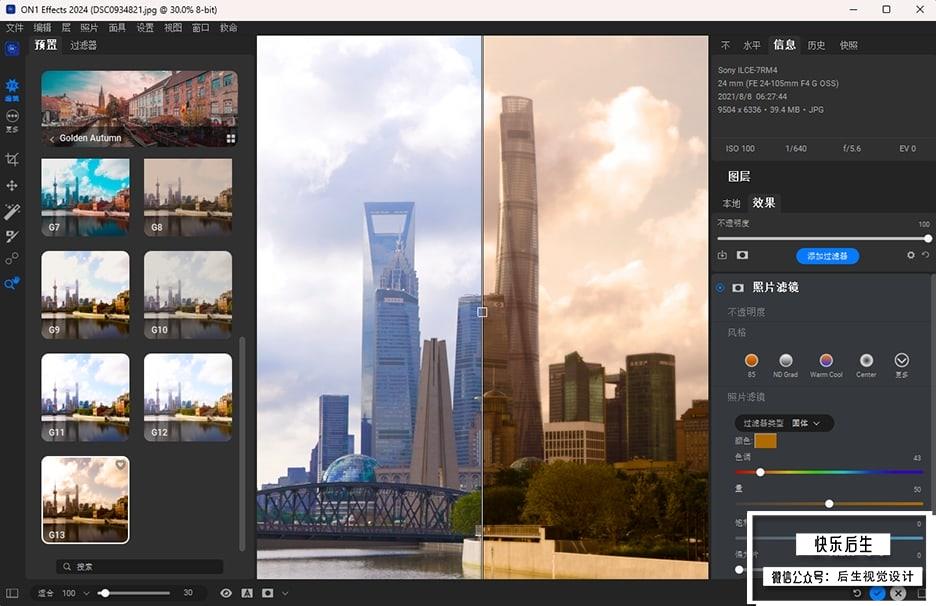Apply the G10 preset thumbnail

coord(188,295)
